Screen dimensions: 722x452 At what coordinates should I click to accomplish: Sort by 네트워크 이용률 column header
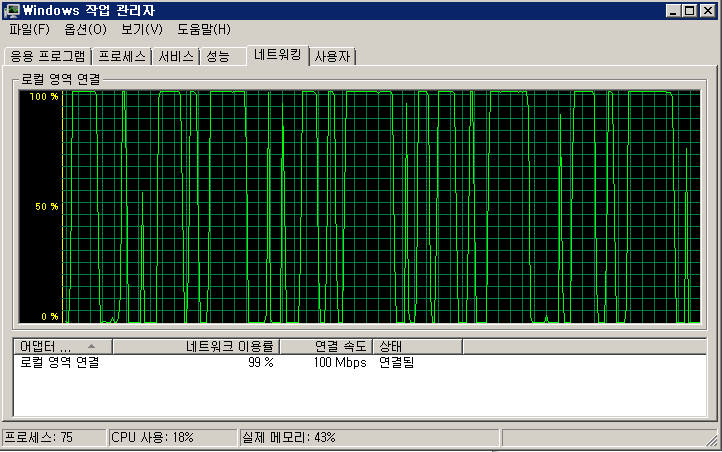(x=196, y=346)
